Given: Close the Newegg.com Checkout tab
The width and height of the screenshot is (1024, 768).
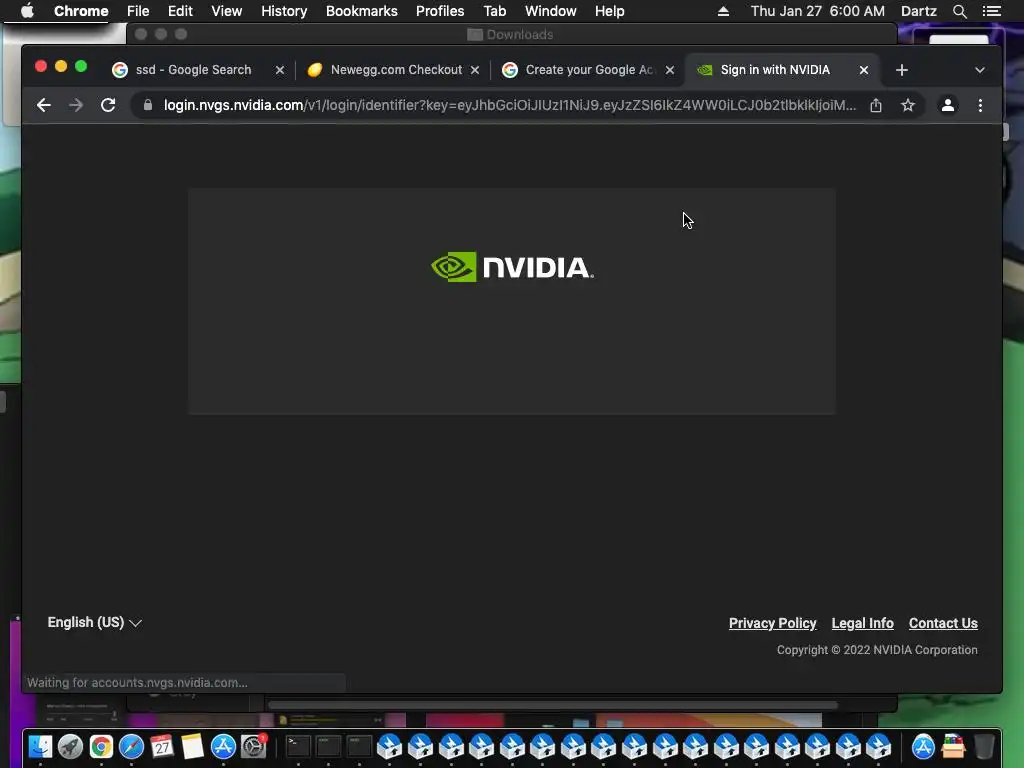Looking at the screenshot, I should (x=475, y=70).
